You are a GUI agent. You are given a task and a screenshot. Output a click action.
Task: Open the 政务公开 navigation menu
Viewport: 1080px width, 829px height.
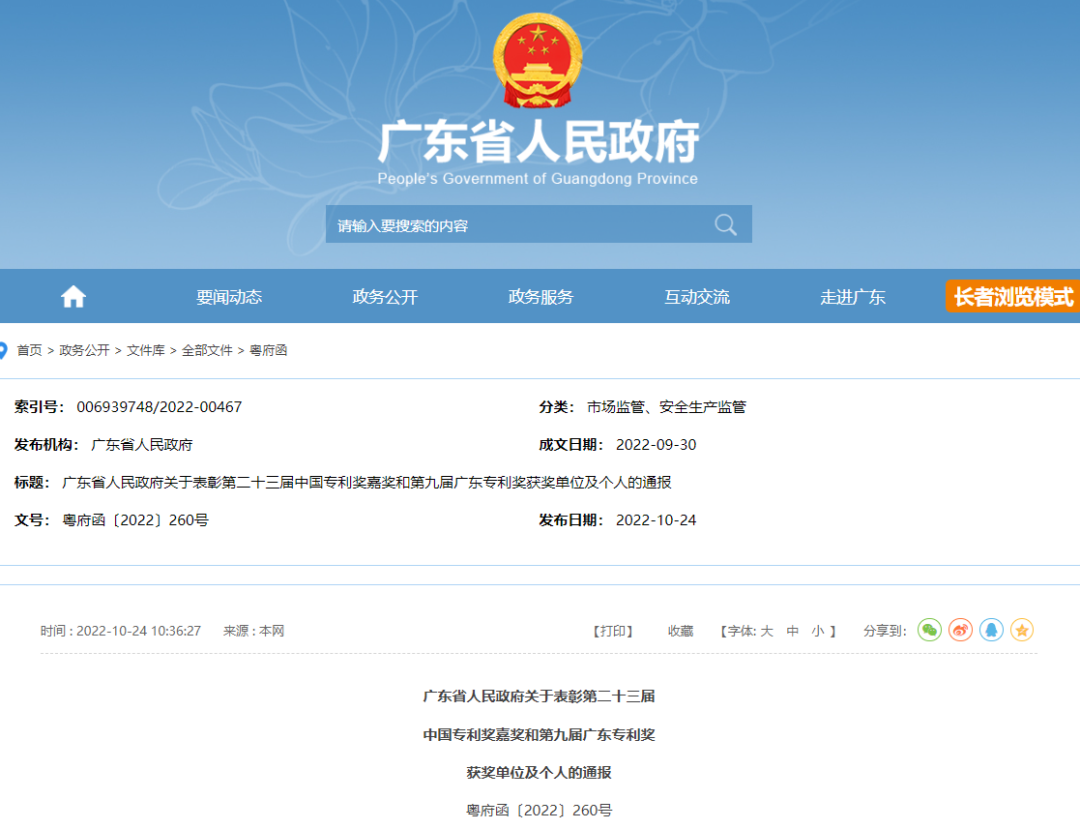click(386, 296)
